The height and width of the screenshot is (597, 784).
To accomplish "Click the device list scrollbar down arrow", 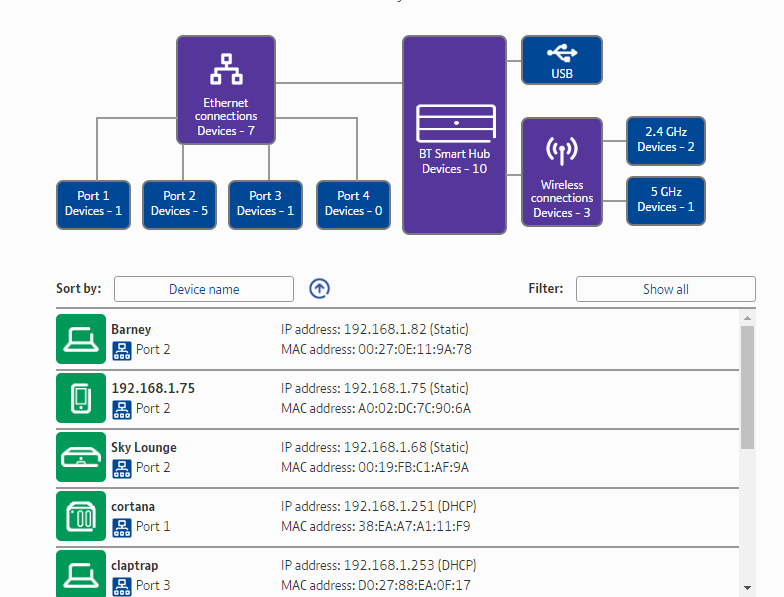I will click(x=748, y=587).
